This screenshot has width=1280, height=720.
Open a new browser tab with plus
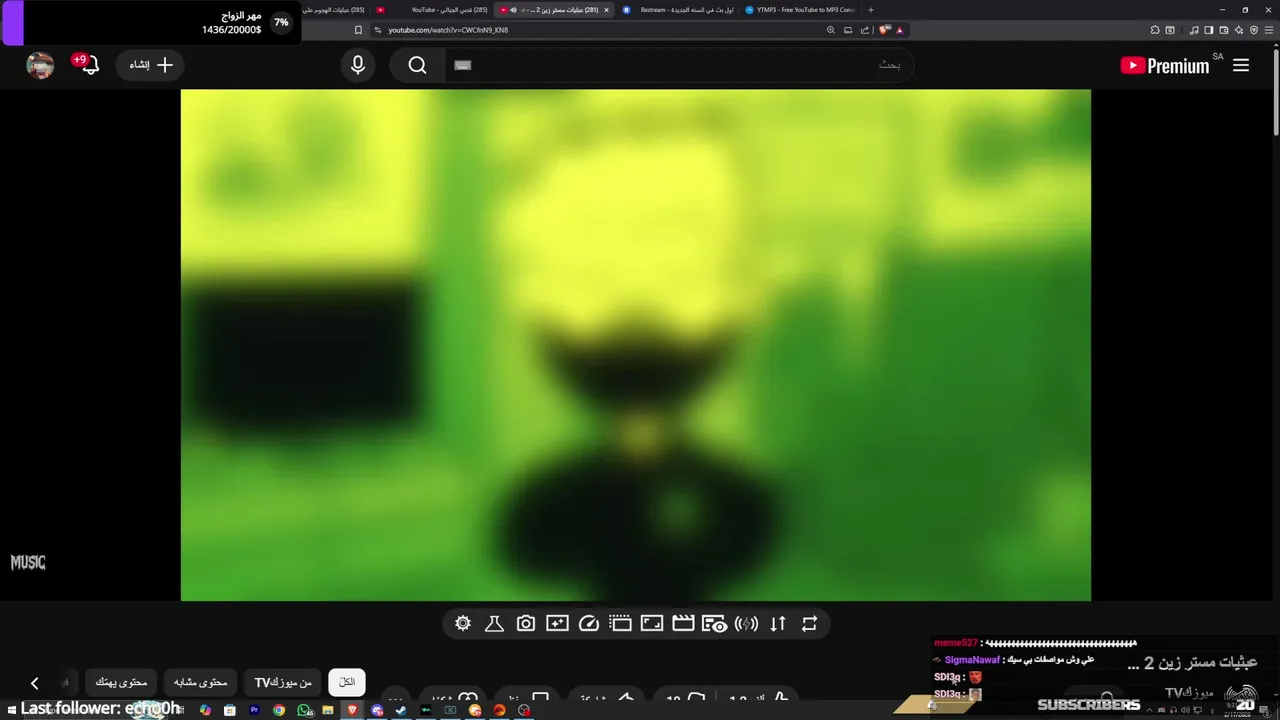tap(871, 10)
